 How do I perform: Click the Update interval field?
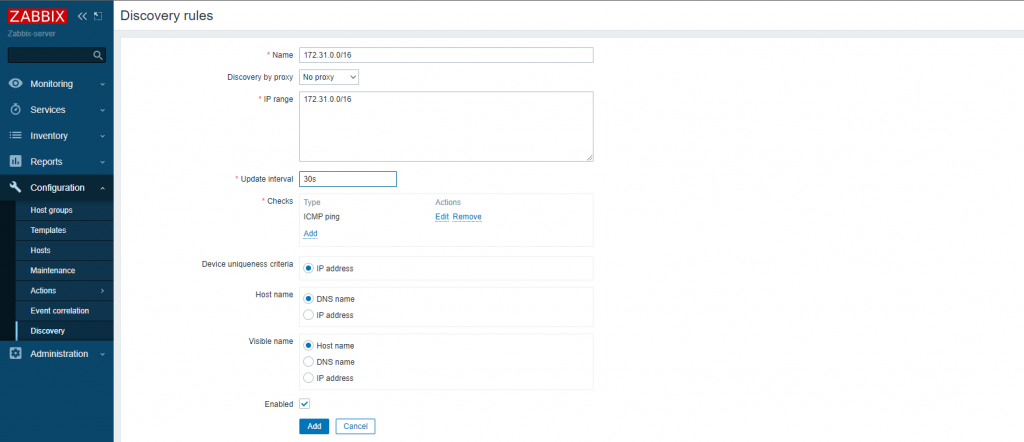click(x=348, y=179)
